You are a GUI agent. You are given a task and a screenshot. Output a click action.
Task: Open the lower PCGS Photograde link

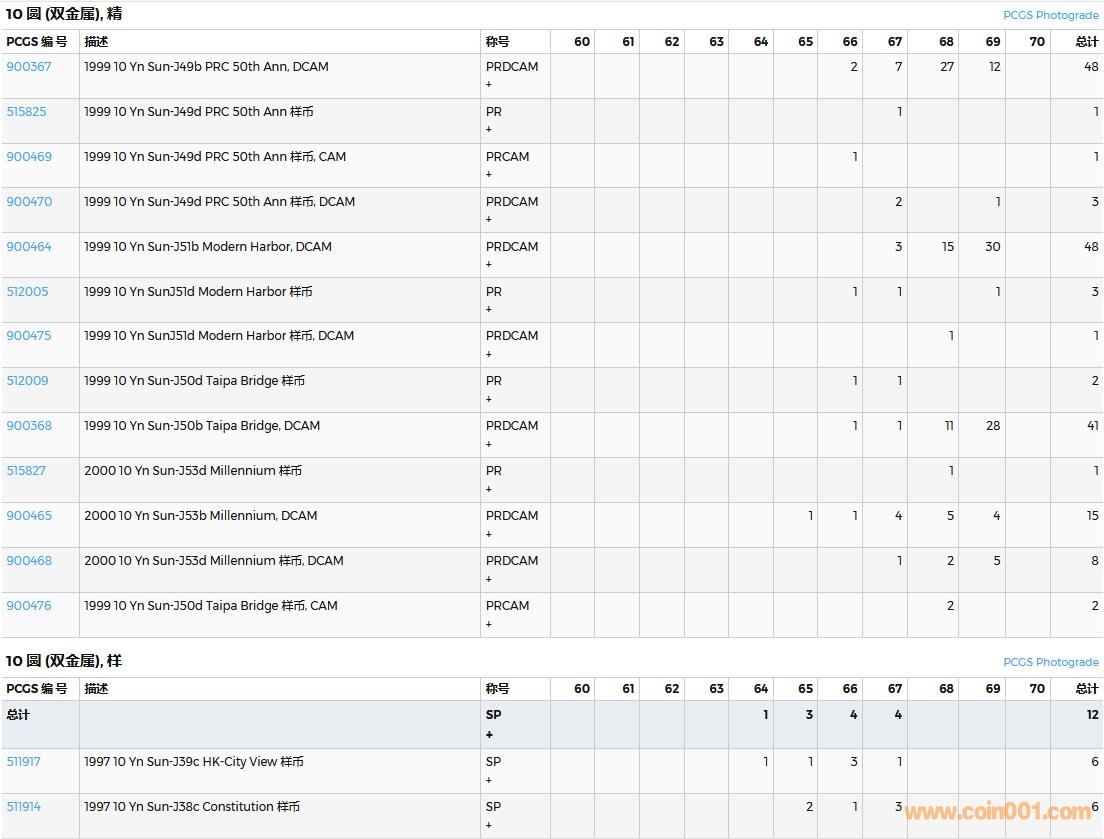[1050, 662]
